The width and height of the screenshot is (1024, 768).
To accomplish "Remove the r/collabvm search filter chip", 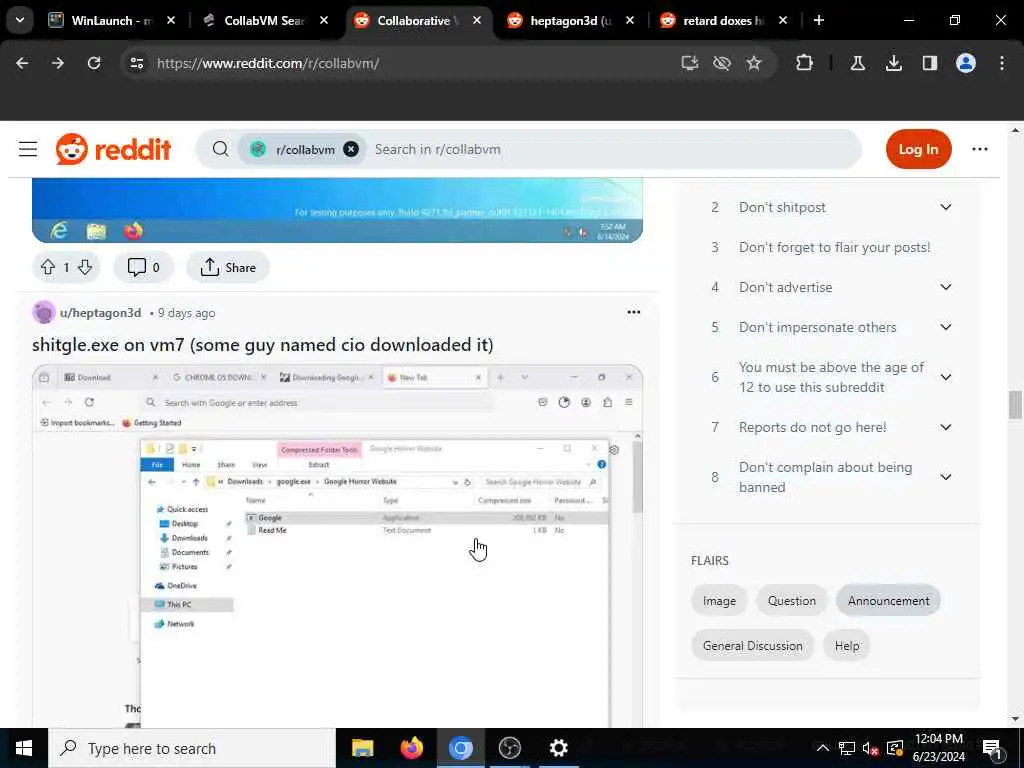I will point(351,149).
